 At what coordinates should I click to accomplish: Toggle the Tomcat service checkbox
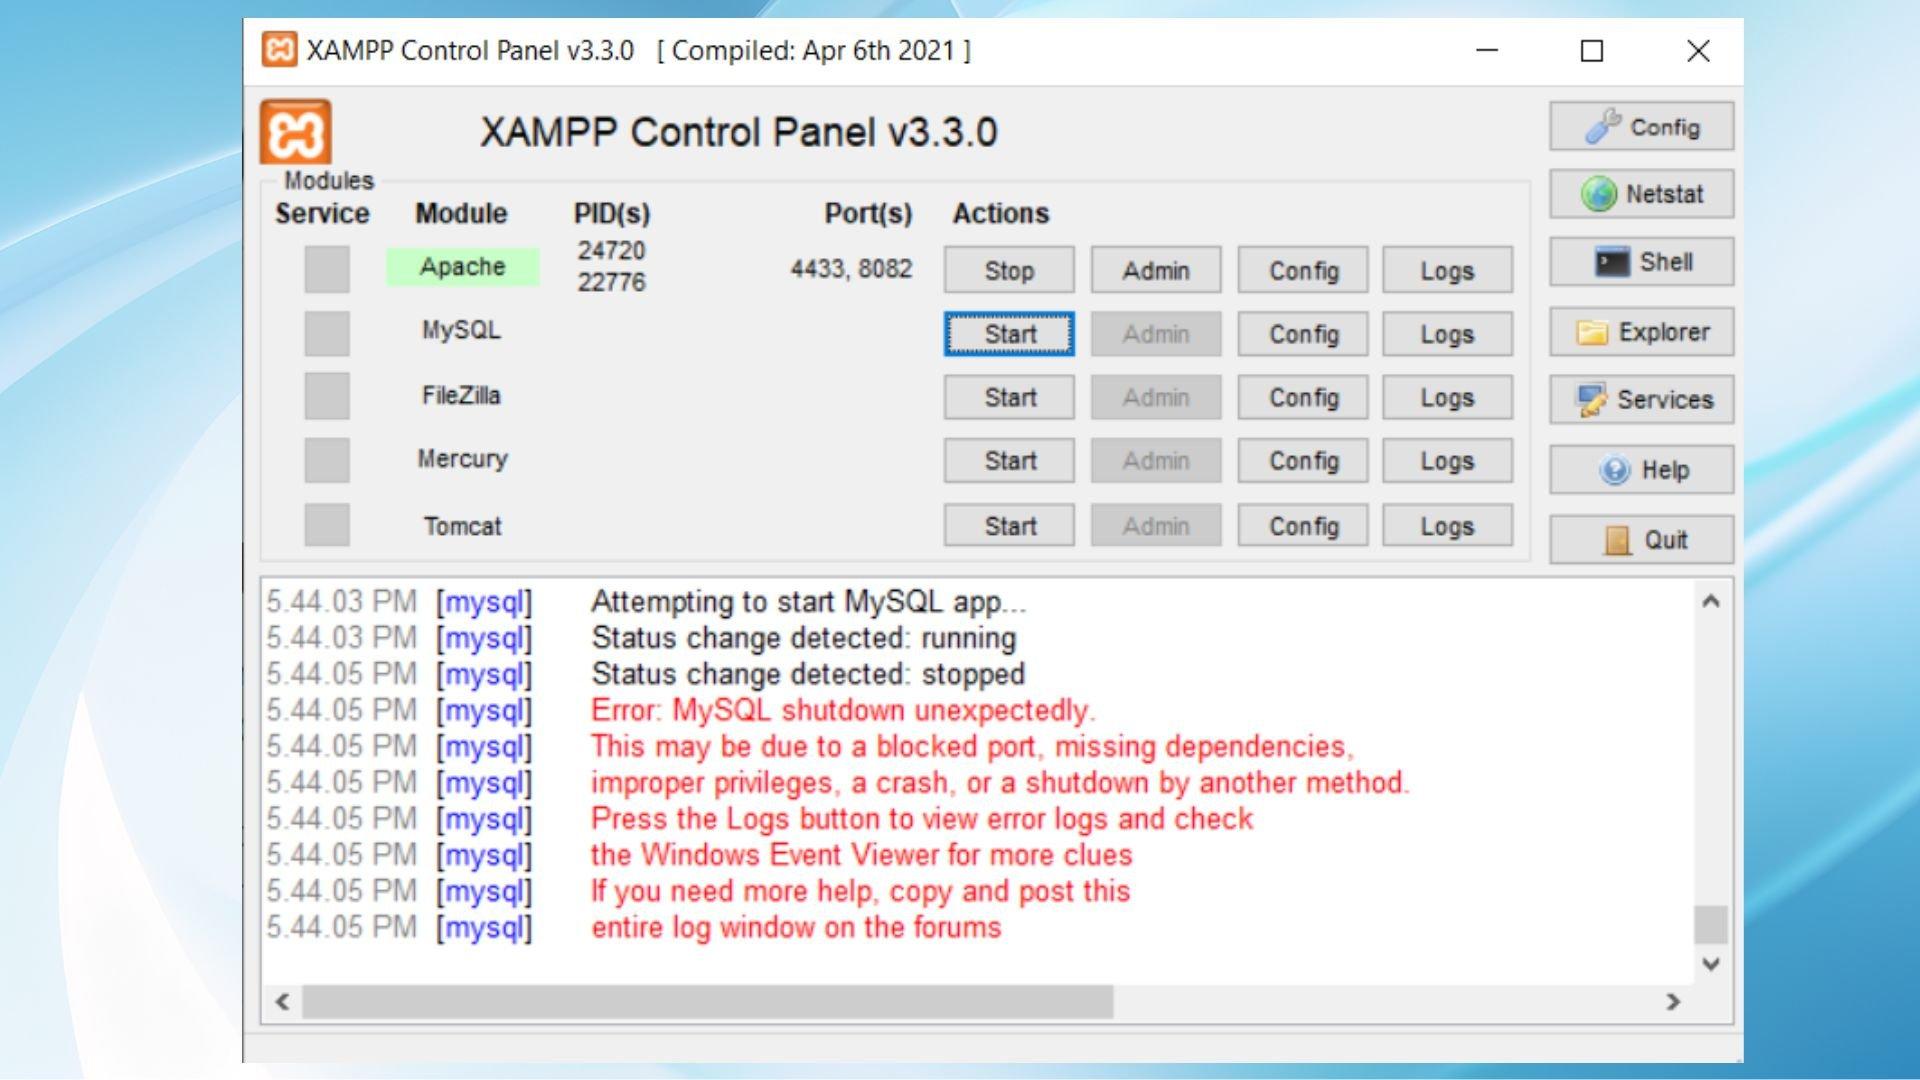327,525
